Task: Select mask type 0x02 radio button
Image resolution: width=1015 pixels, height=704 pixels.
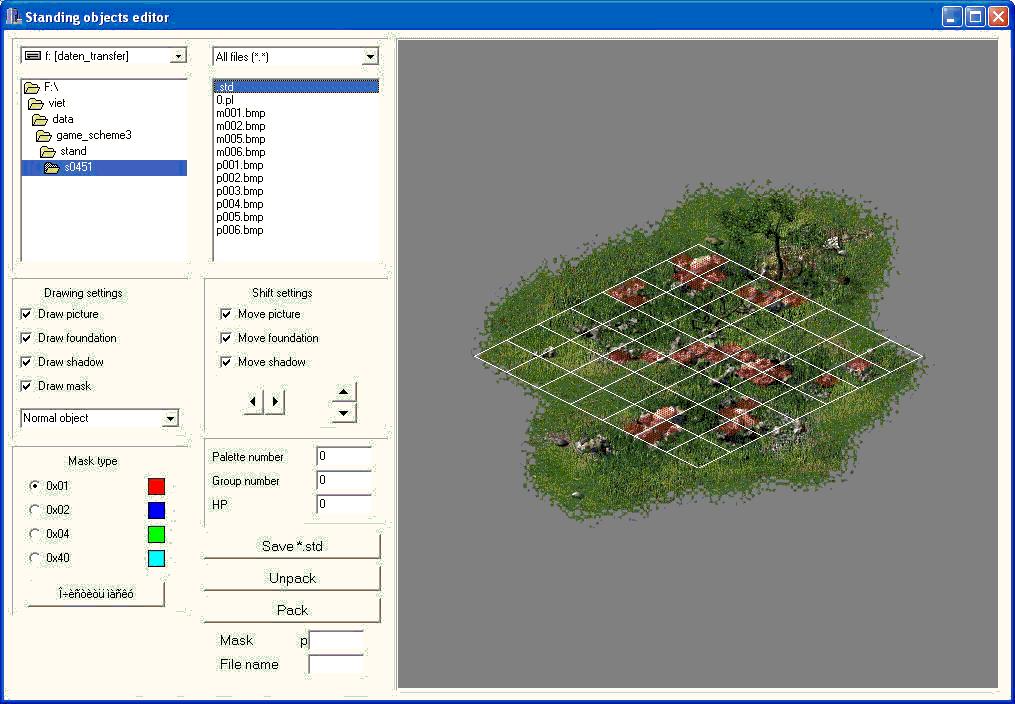Action: click(35, 510)
